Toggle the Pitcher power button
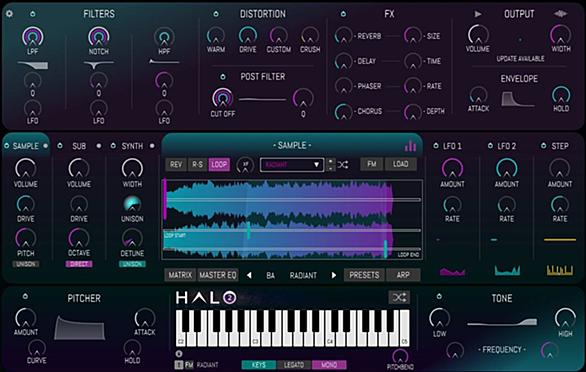This screenshot has height=372, width=586. tap(25, 296)
